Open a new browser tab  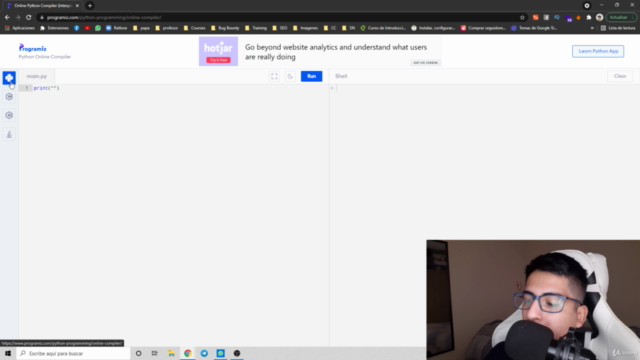coord(90,6)
